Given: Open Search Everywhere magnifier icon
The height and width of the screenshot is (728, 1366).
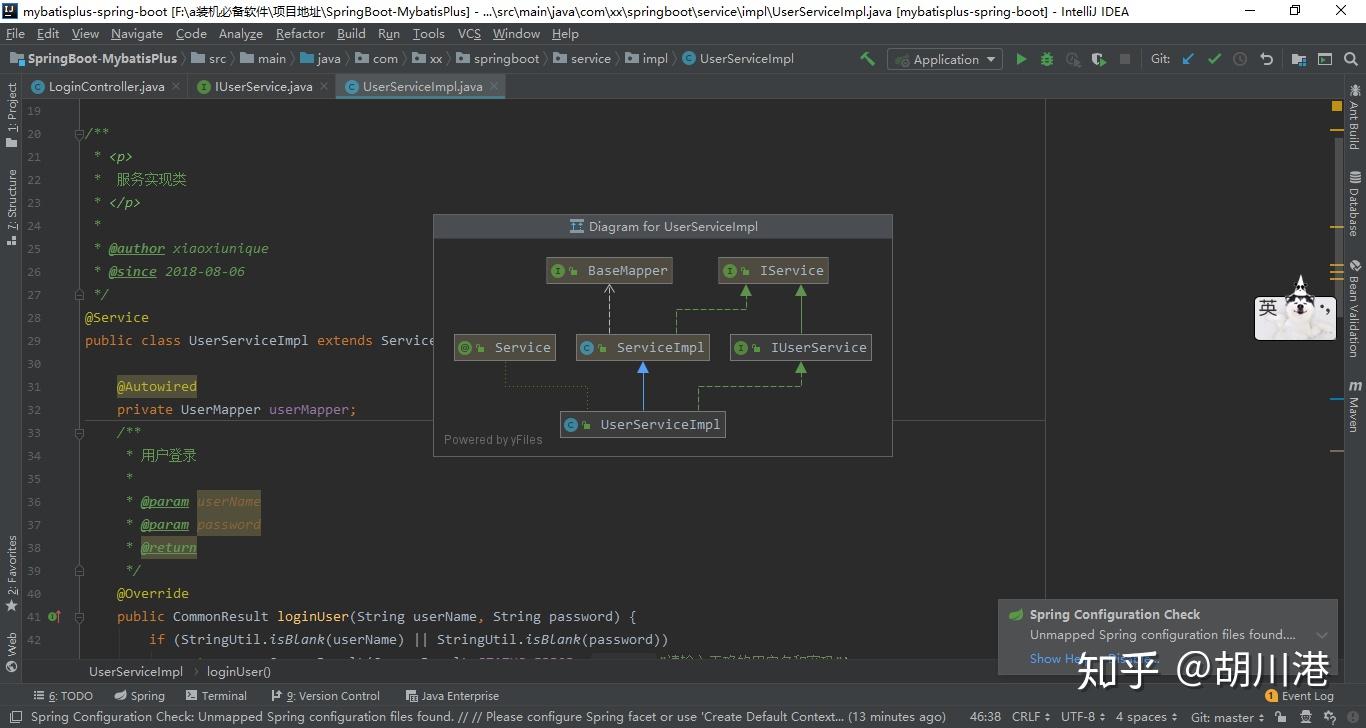Looking at the screenshot, I should [1351, 59].
